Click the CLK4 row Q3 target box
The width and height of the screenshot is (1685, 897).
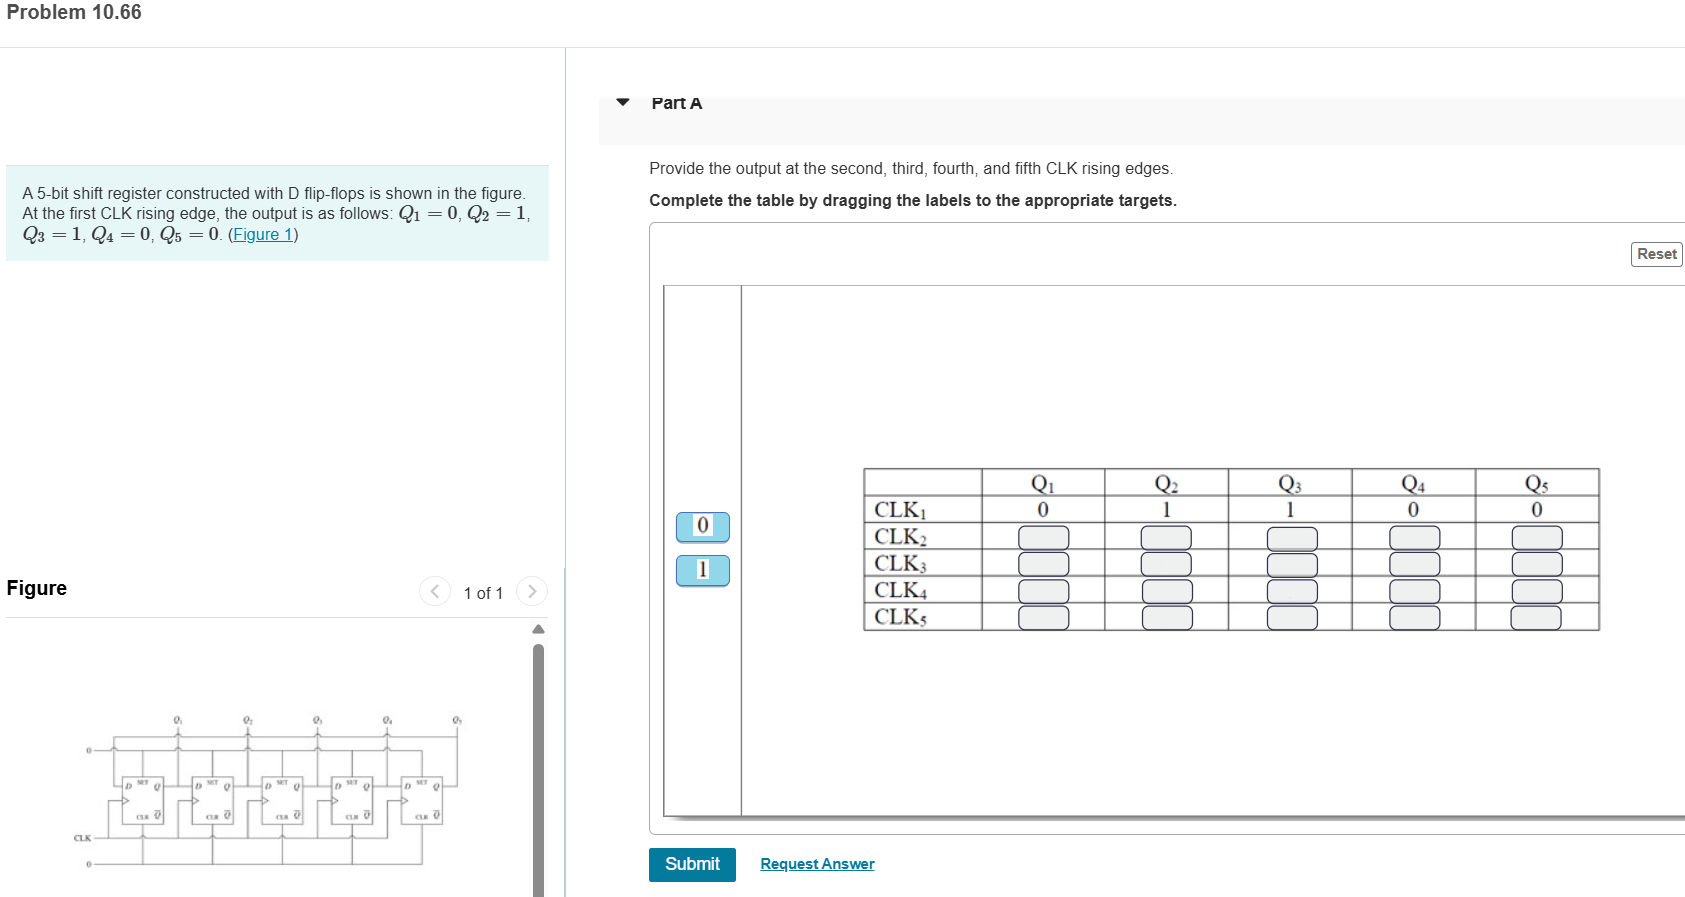coord(1291,591)
